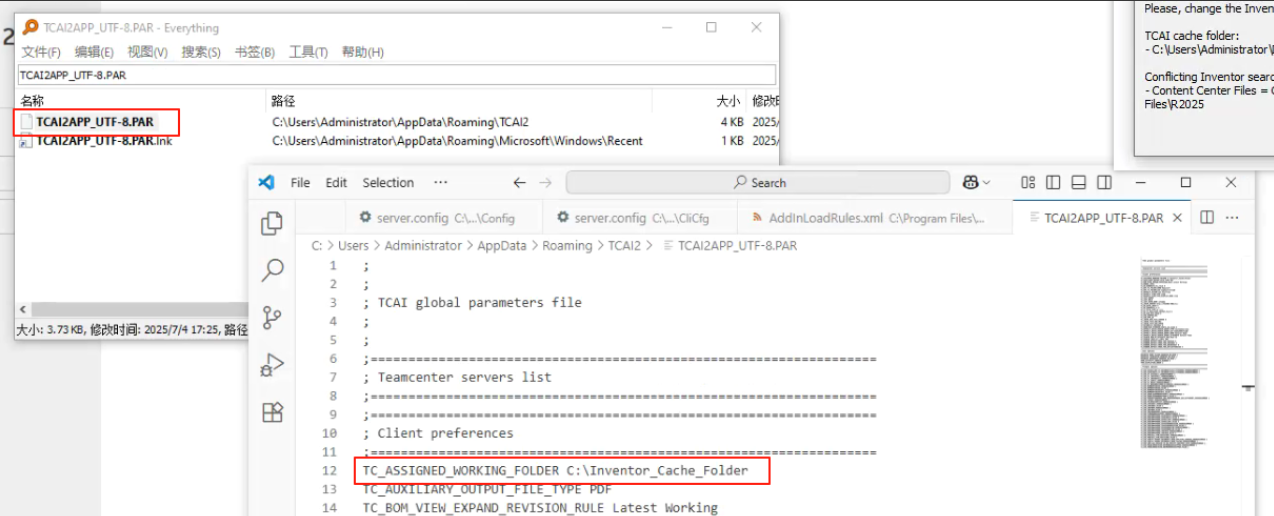Open Everything's 书签(B) menu
The height and width of the screenshot is (516, 1274).
click(x=255, y=52)
